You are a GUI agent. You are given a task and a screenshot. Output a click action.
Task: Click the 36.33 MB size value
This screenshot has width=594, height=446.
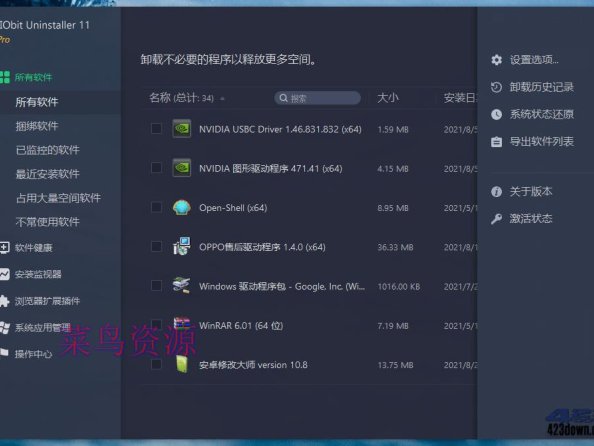[395, 247]
